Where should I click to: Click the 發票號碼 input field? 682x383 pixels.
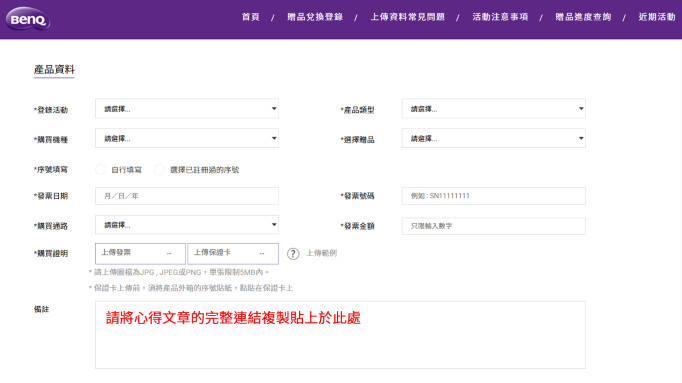[494, 196]
